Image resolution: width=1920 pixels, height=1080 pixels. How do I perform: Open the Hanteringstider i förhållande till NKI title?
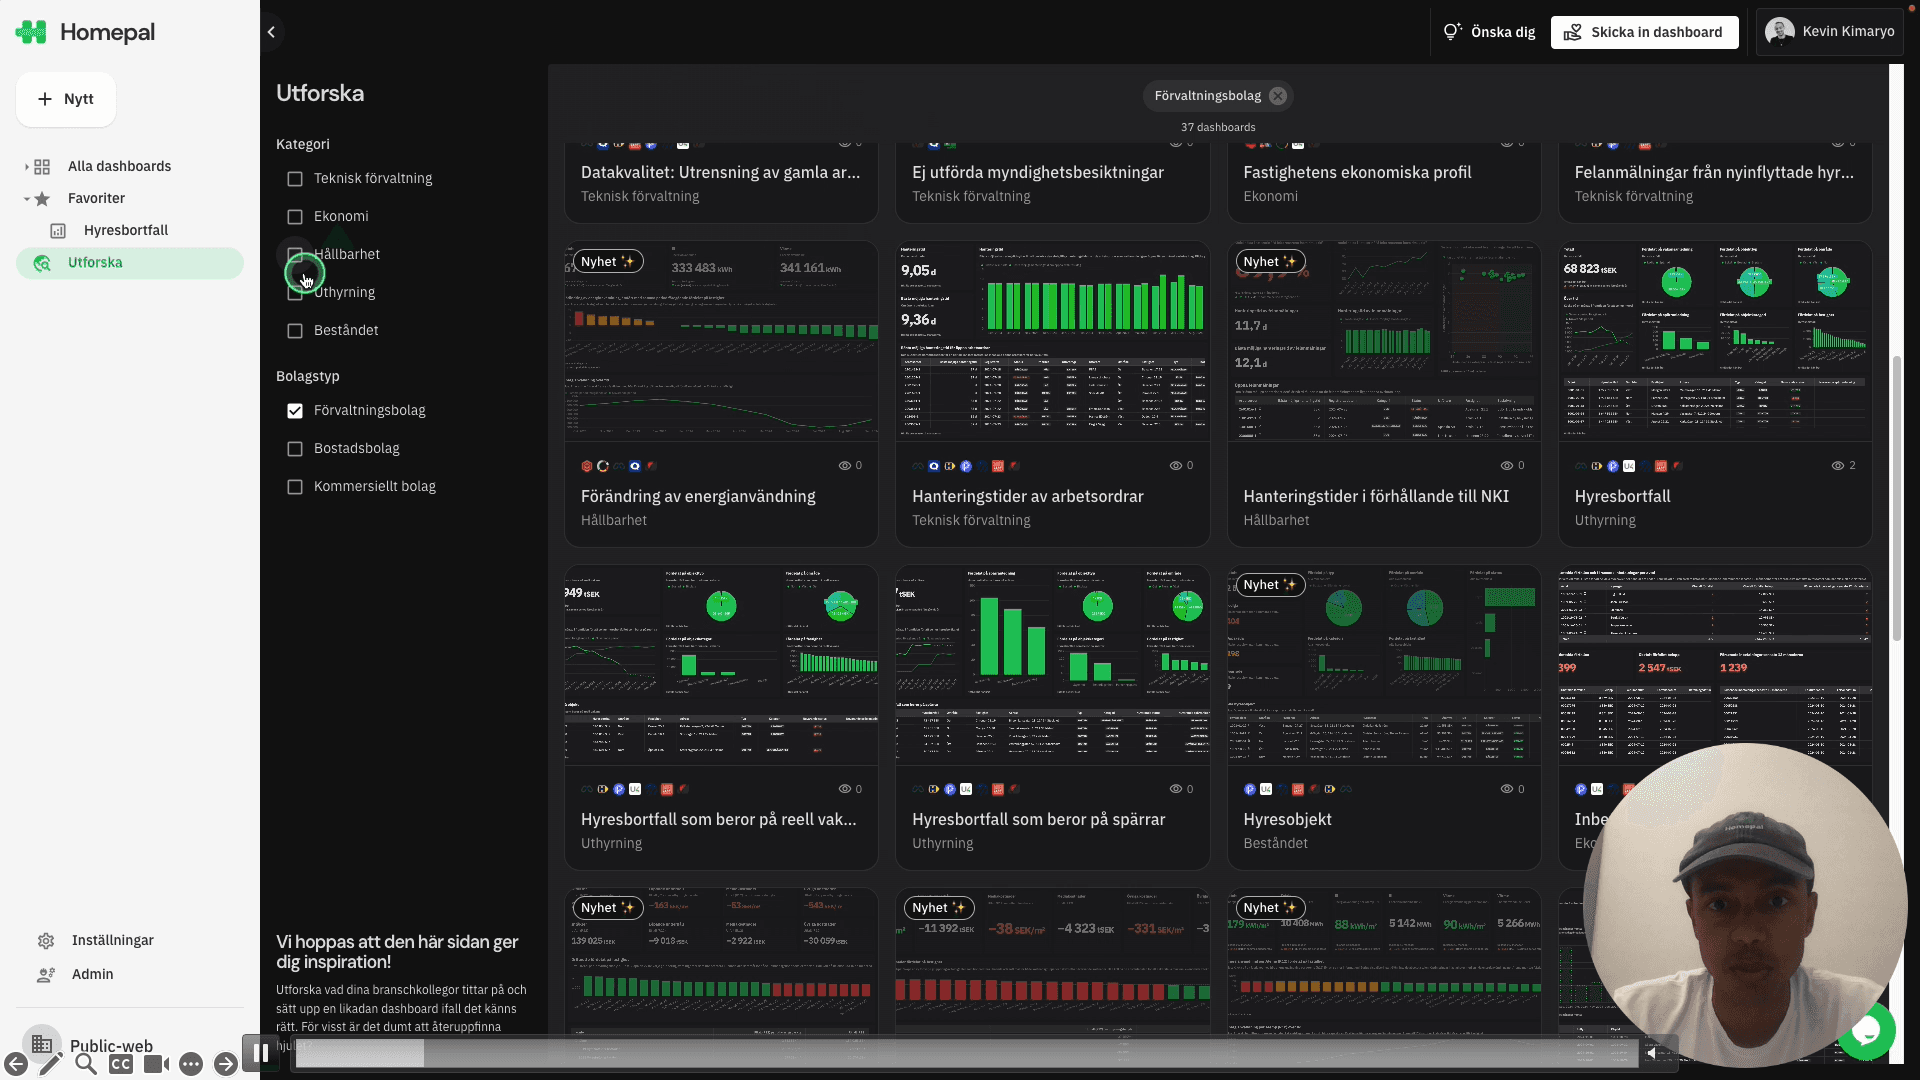1376,497
